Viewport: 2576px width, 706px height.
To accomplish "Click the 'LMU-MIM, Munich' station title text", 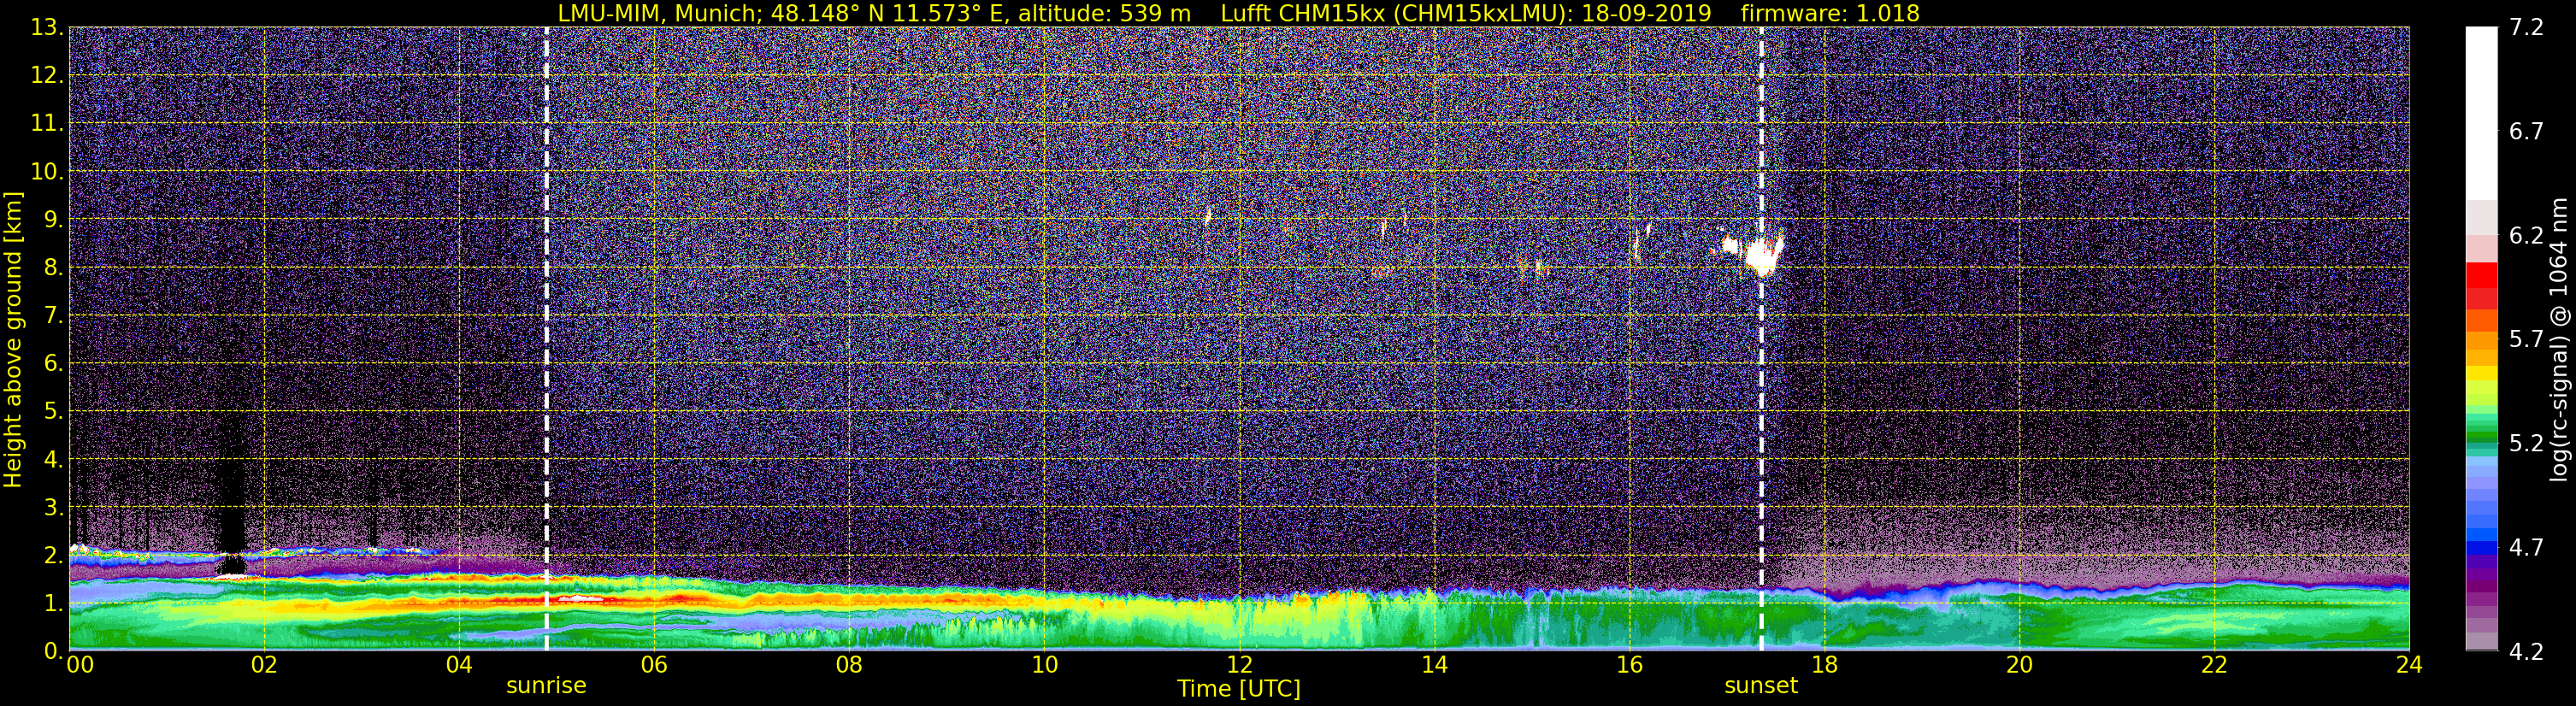I will [x=660, y=13].
